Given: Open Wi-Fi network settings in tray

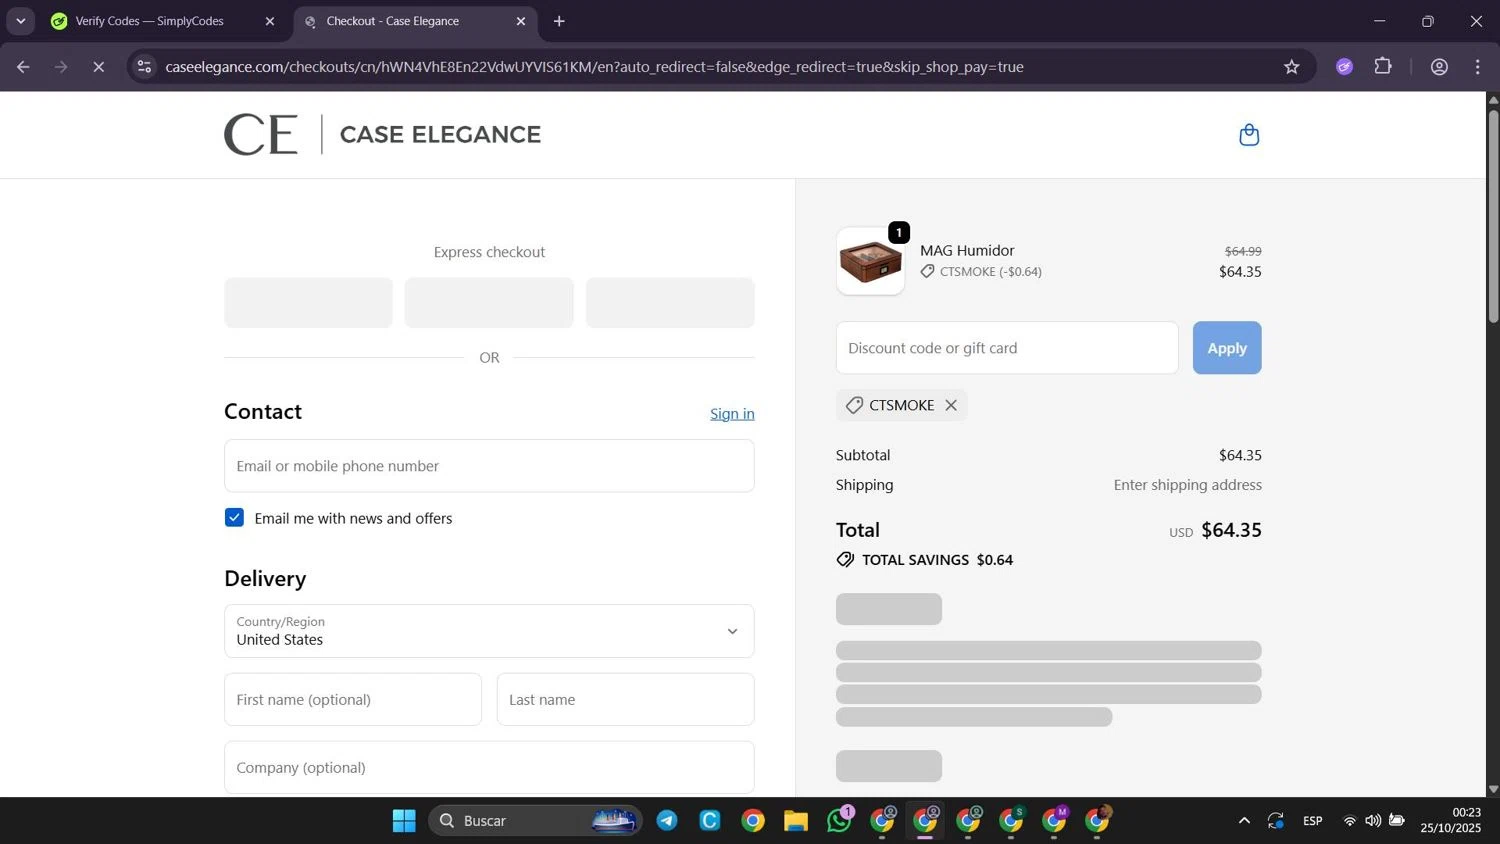Looking at the screenshot, I should point(1350,821).
